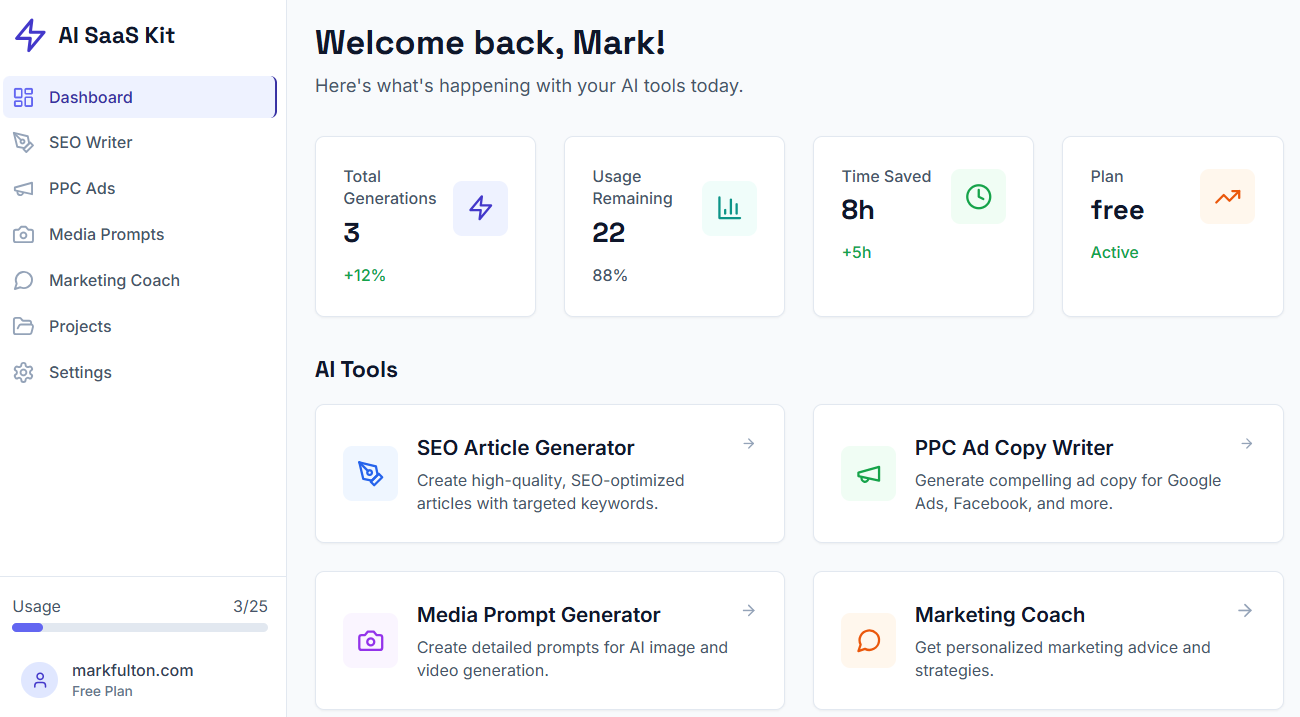The height and width of the screenshot is (717, 1300).
Task: Open PPC Ad Copy Writer via its arrow
Action: coord(1246,444)
